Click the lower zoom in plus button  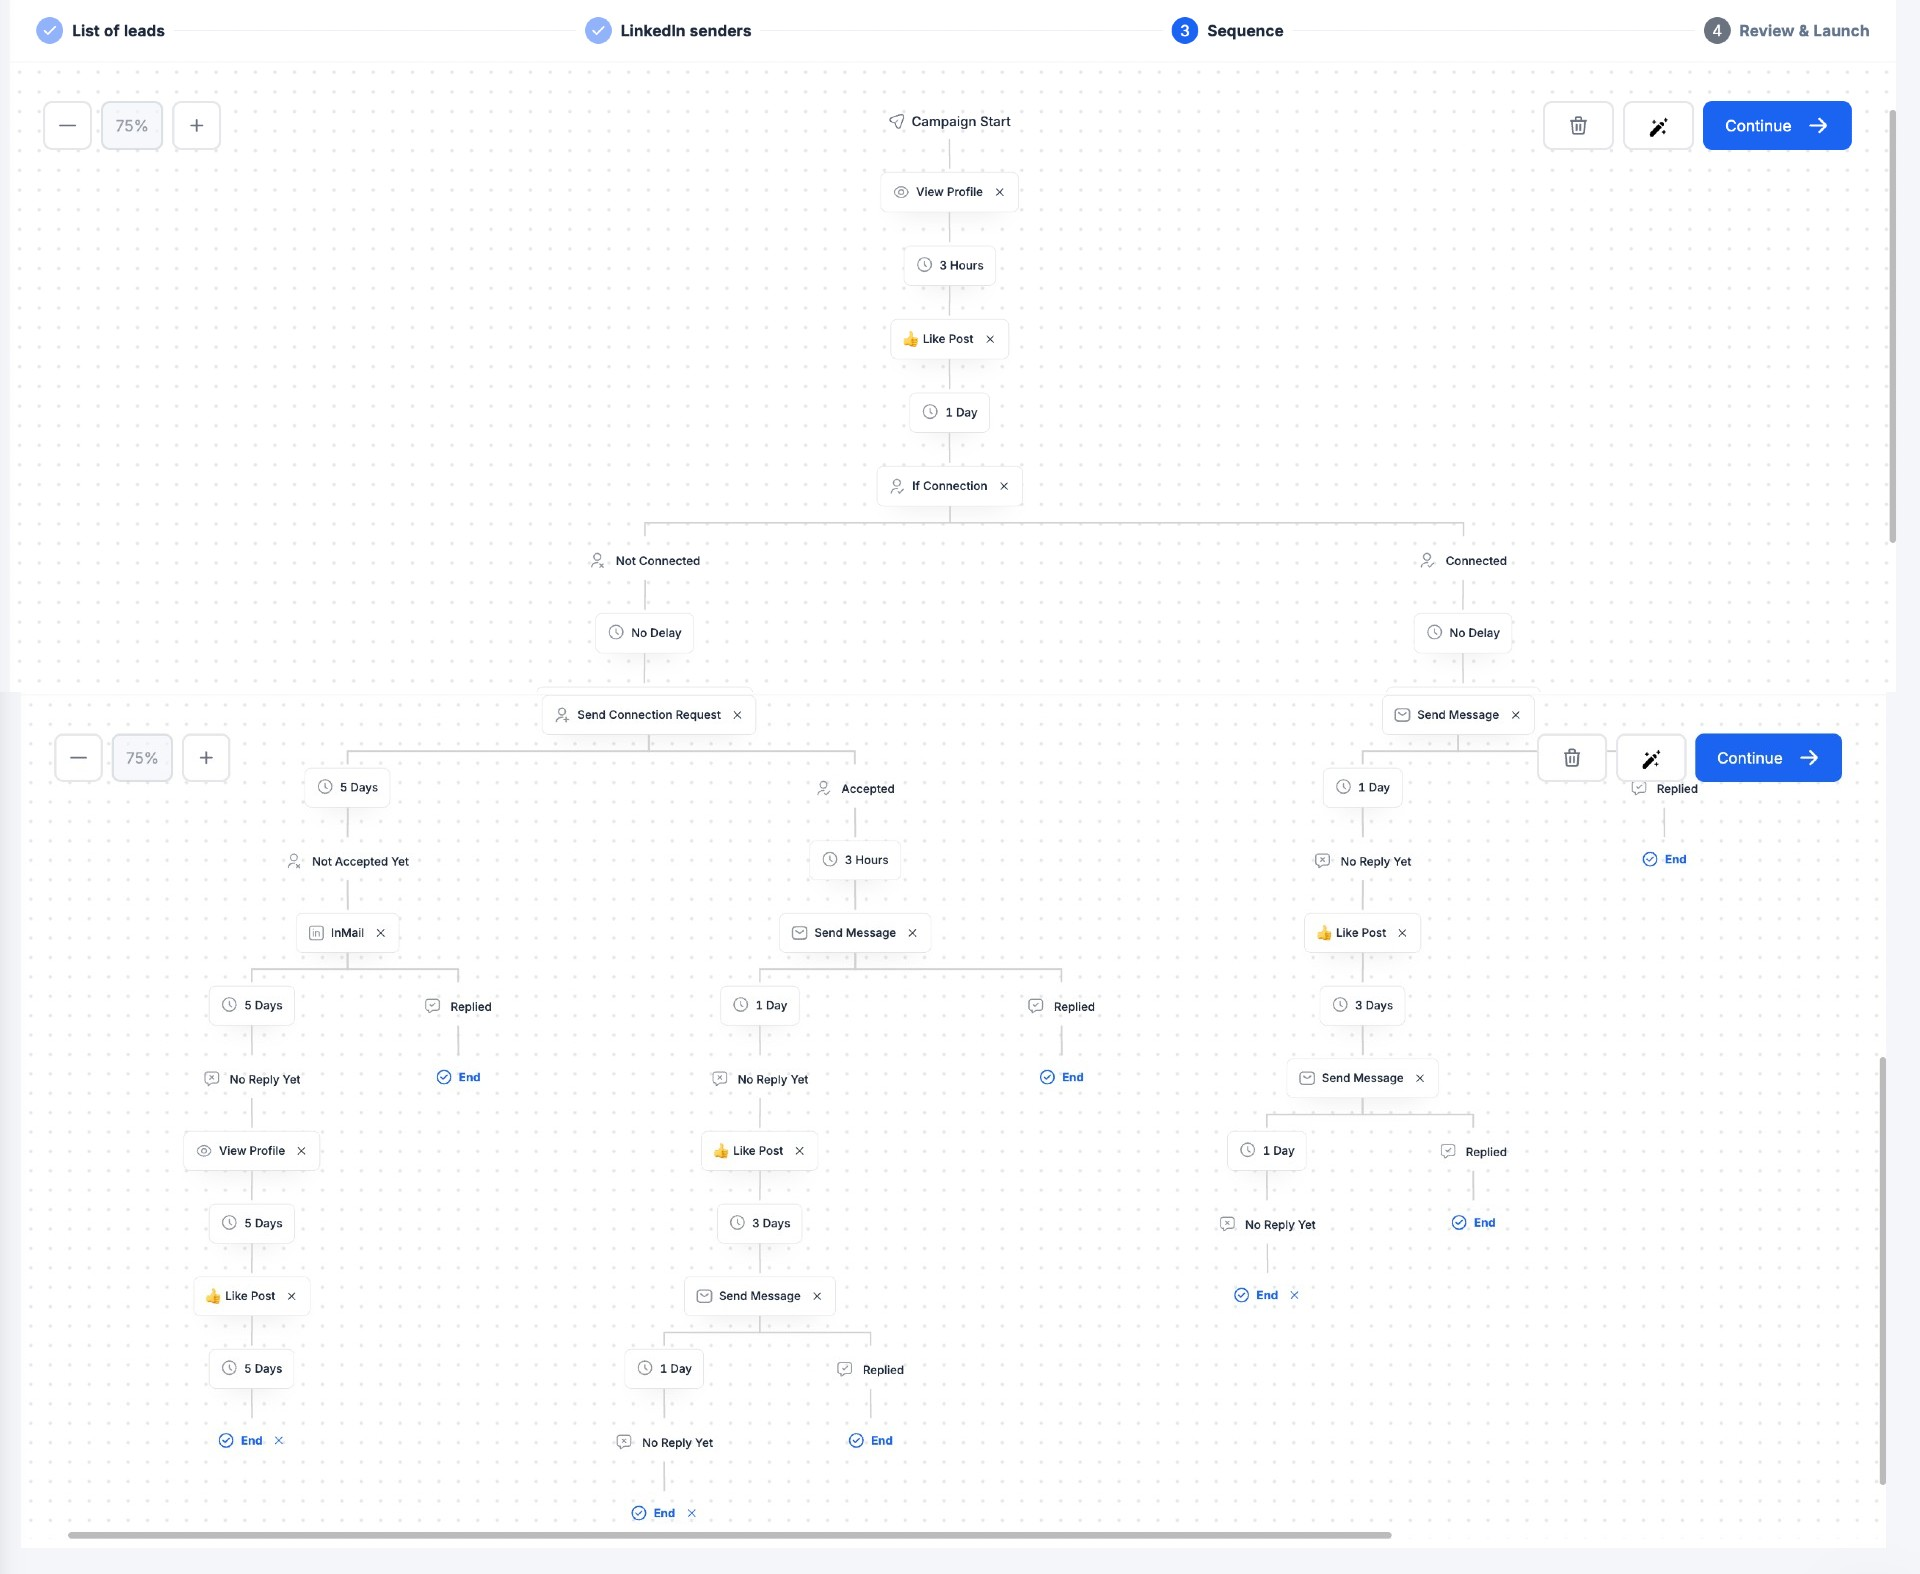(x=206, y=758)
